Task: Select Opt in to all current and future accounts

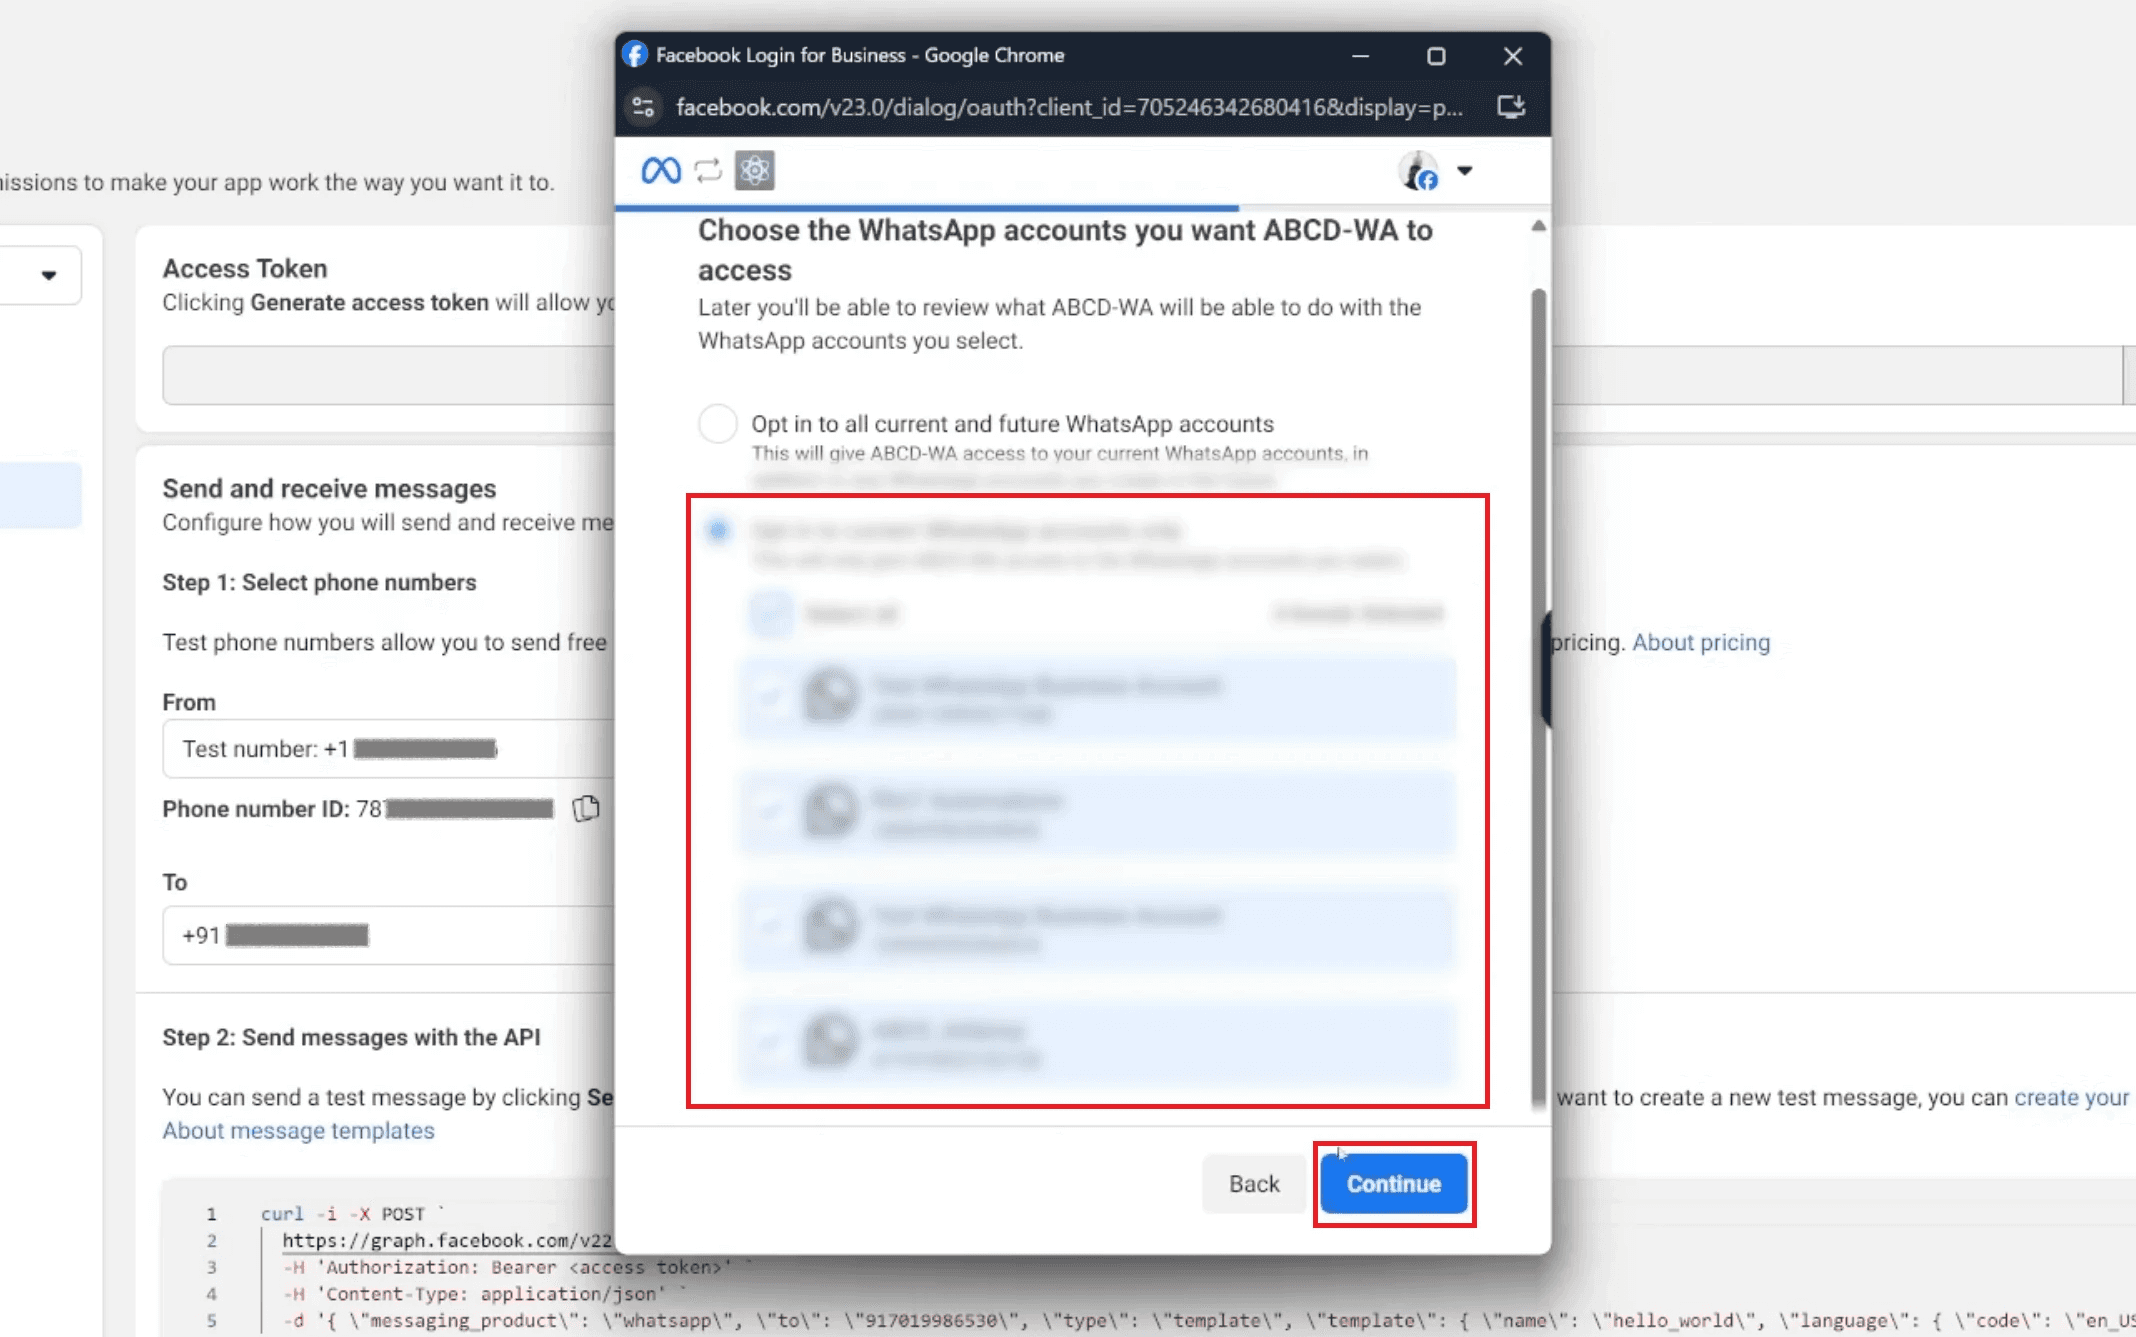Action: coord(717,424)
